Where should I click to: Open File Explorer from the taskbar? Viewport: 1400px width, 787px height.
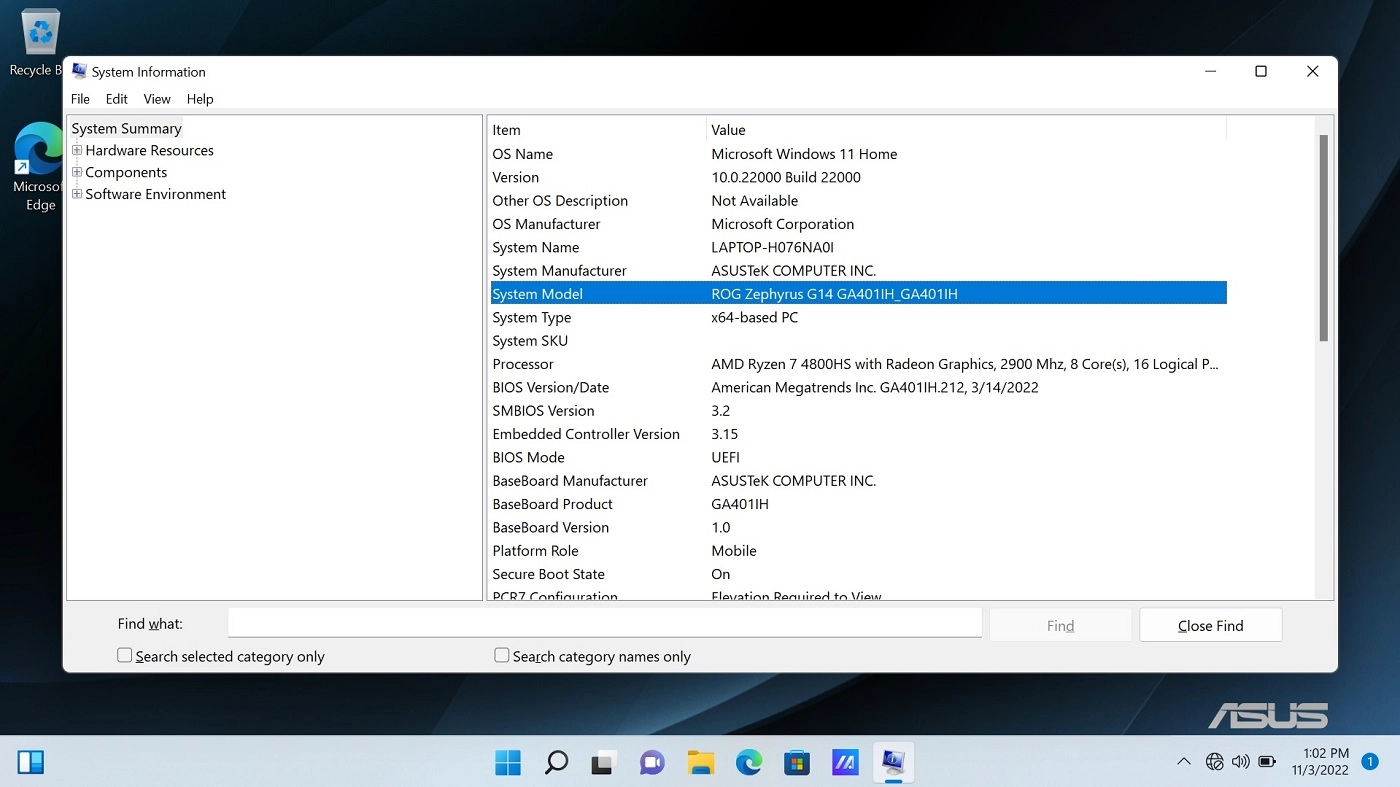tap(700, 763)
